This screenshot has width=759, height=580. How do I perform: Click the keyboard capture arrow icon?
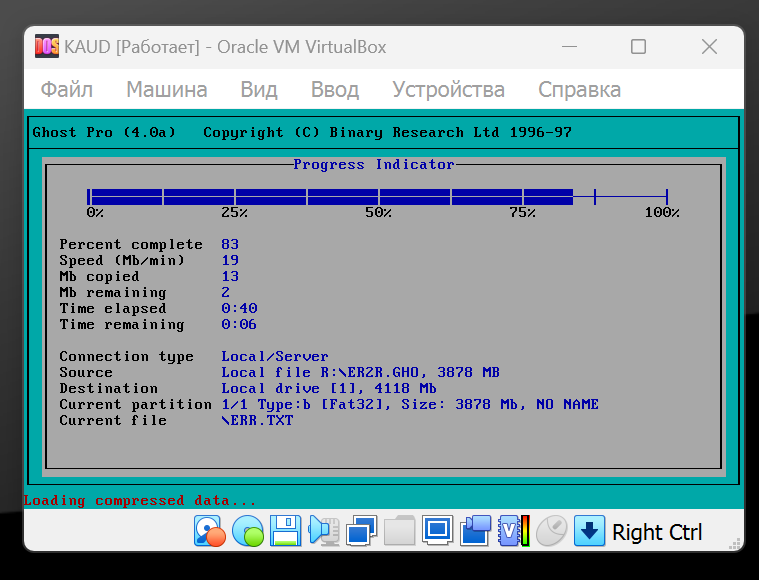[589, 531]
